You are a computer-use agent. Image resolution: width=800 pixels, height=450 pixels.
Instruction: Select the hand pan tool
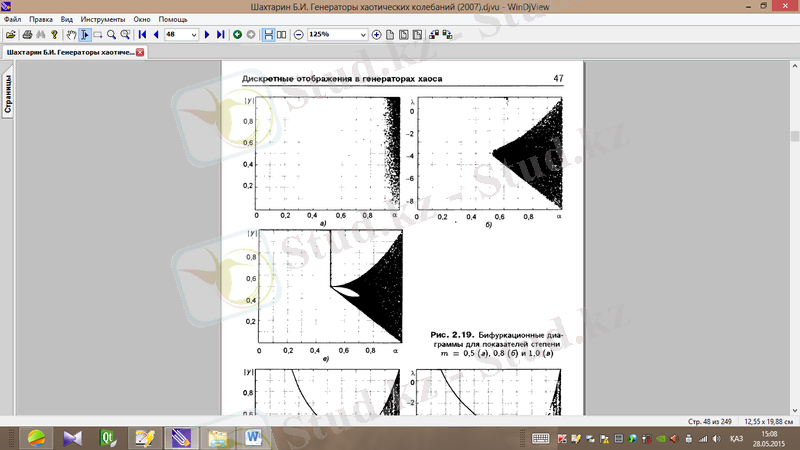(70, 35)
